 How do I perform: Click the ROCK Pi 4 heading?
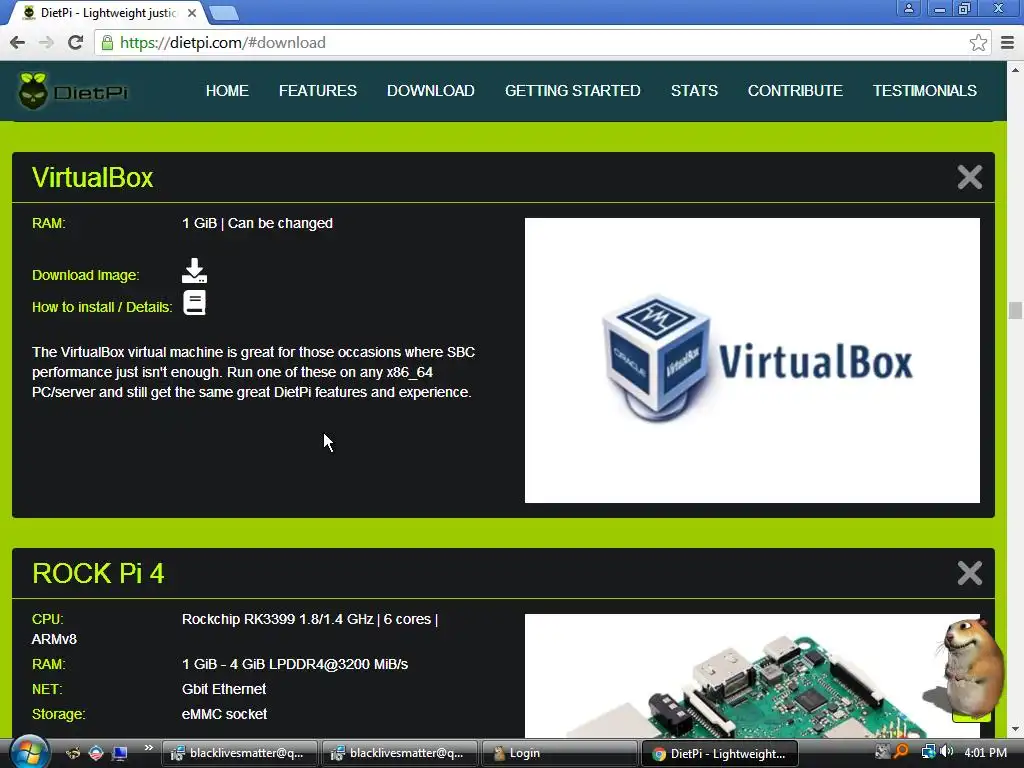[98, 573]
